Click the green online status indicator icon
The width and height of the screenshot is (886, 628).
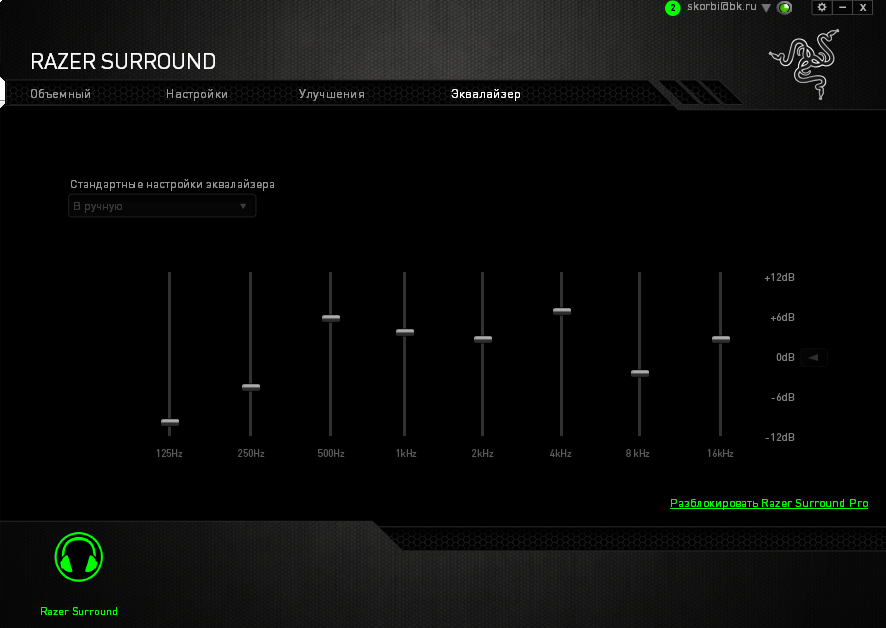pyautogui.click(x=784, y=8)
